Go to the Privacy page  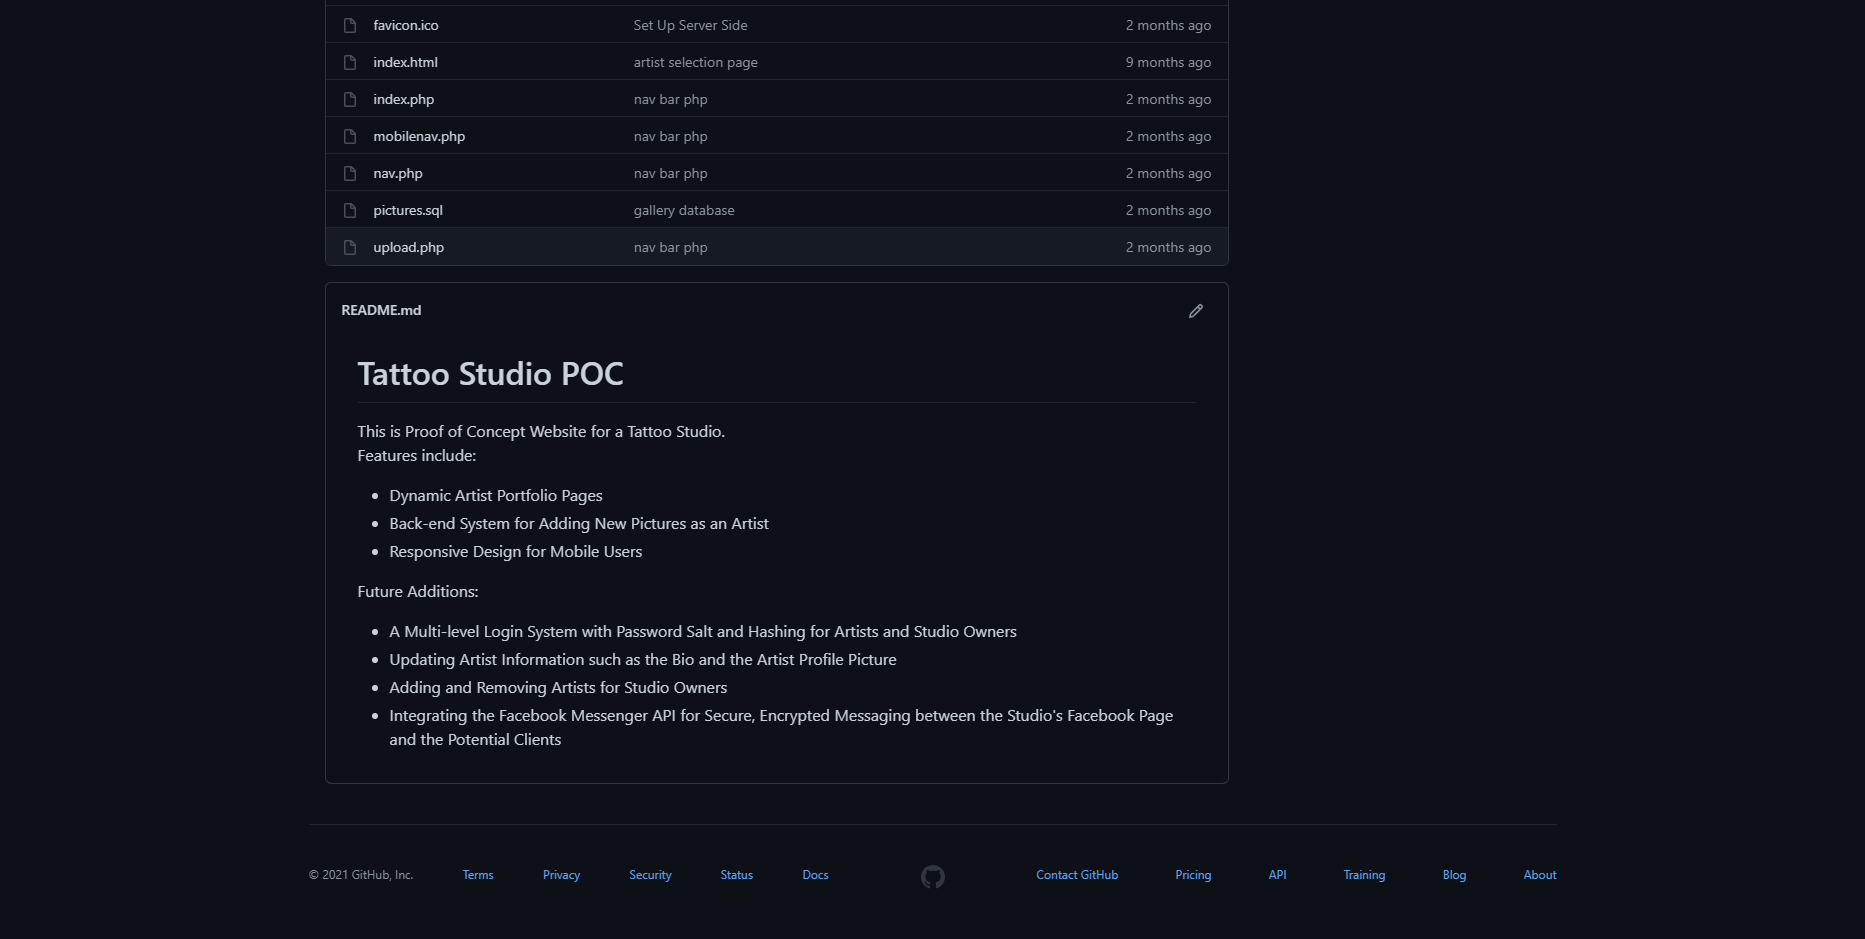(561, 875)
